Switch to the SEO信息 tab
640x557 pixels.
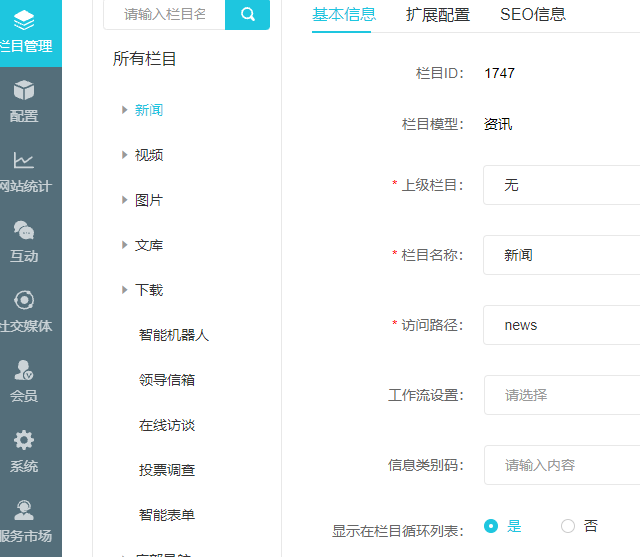(532, 14)
